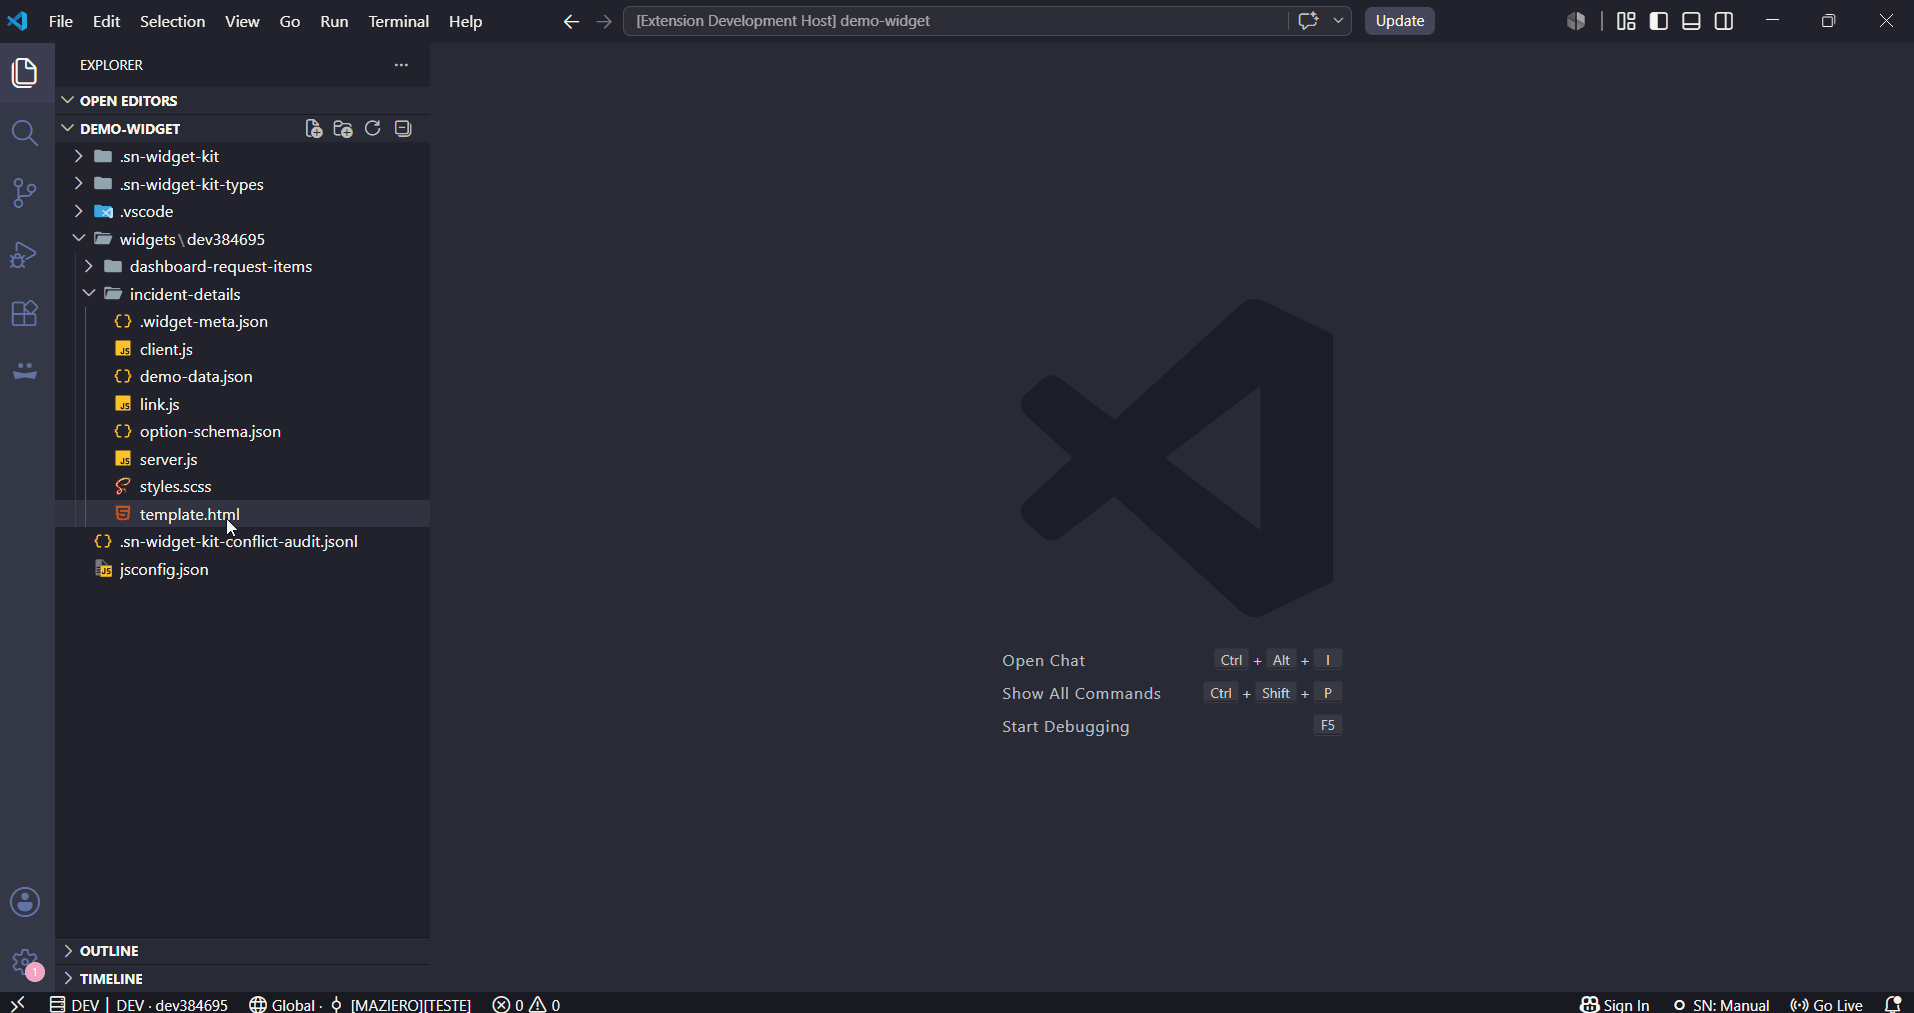Open the Source Control view

[x=25, y=193]
